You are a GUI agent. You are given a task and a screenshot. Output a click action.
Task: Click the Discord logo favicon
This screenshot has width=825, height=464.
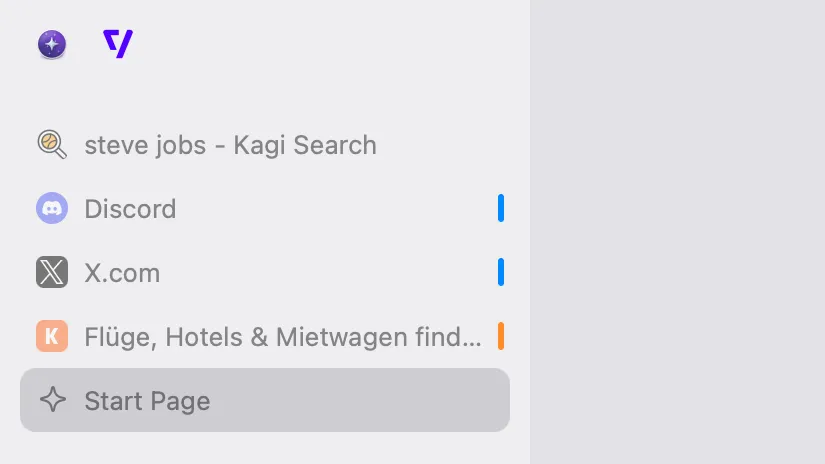tap(52, 208)
